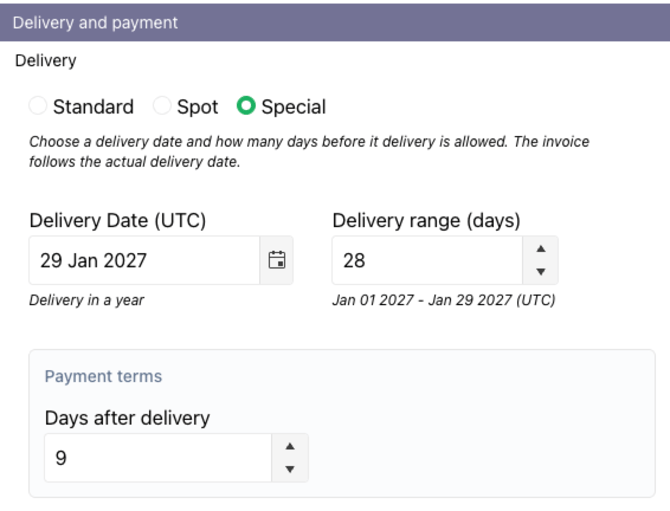Viewport: 670px width, 511px height.
Task: Click the Days after delivery label
Action: (127, 418)
